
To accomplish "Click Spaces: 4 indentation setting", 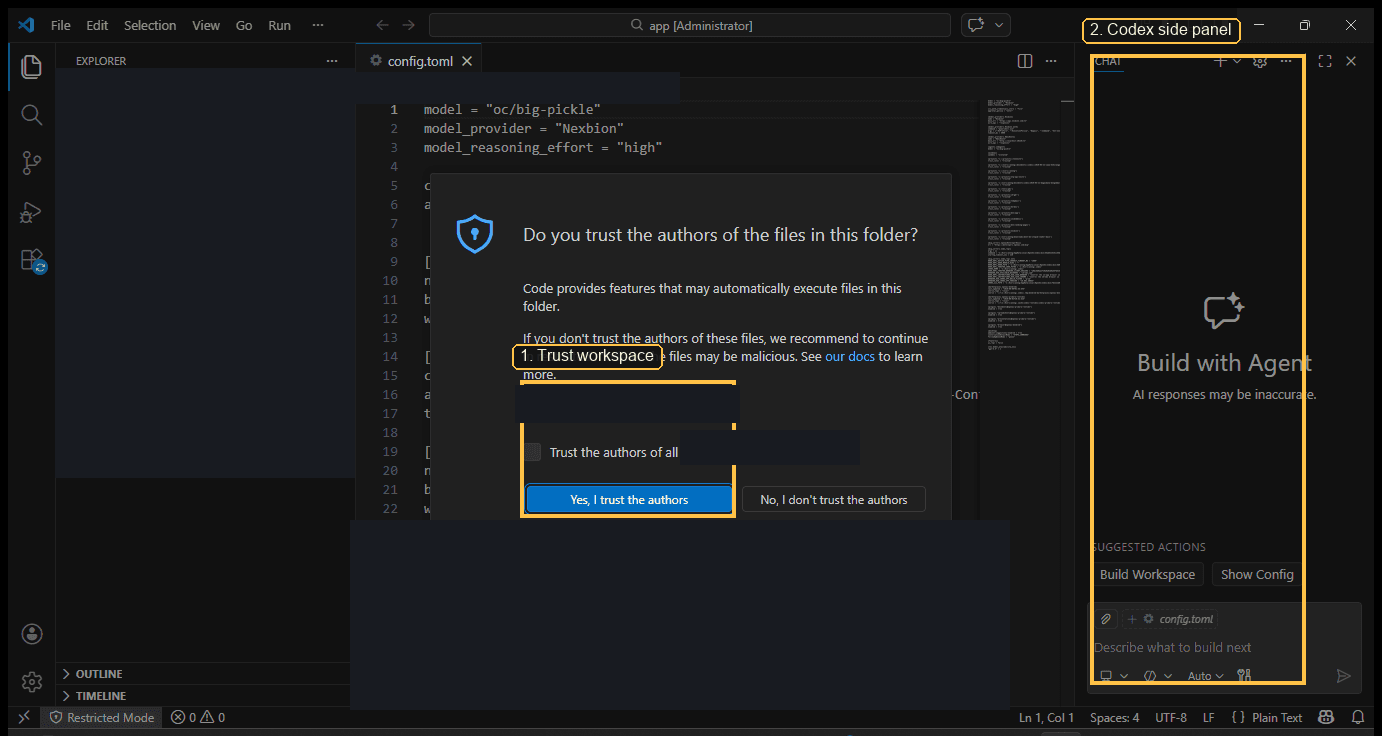I will click(x=1114, y=717).
